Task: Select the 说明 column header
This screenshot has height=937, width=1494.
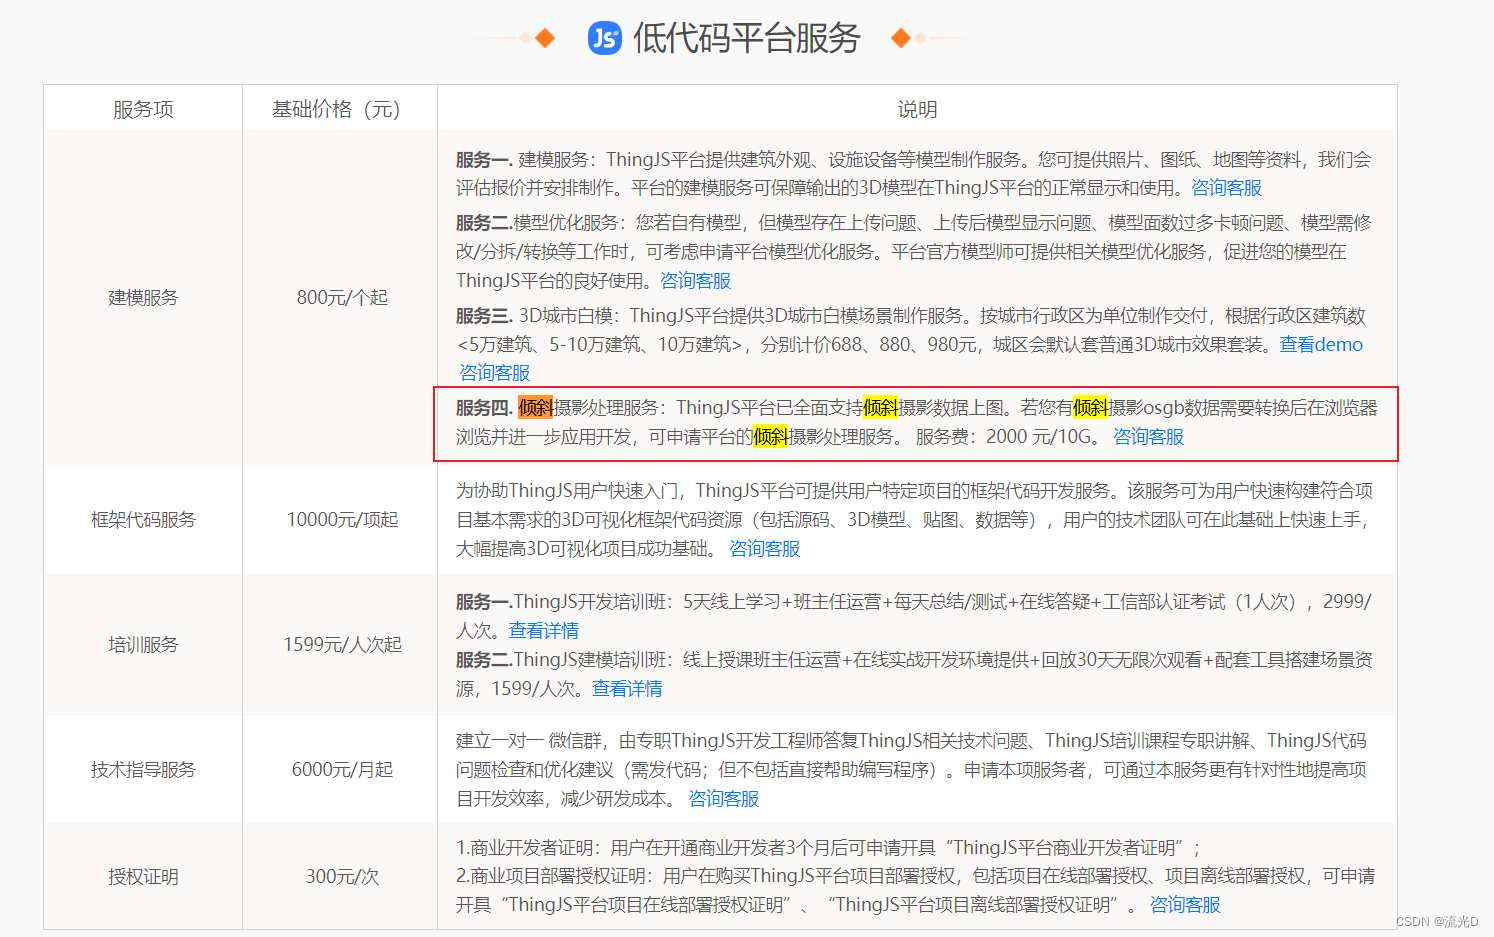Action: tap(917, 109)
